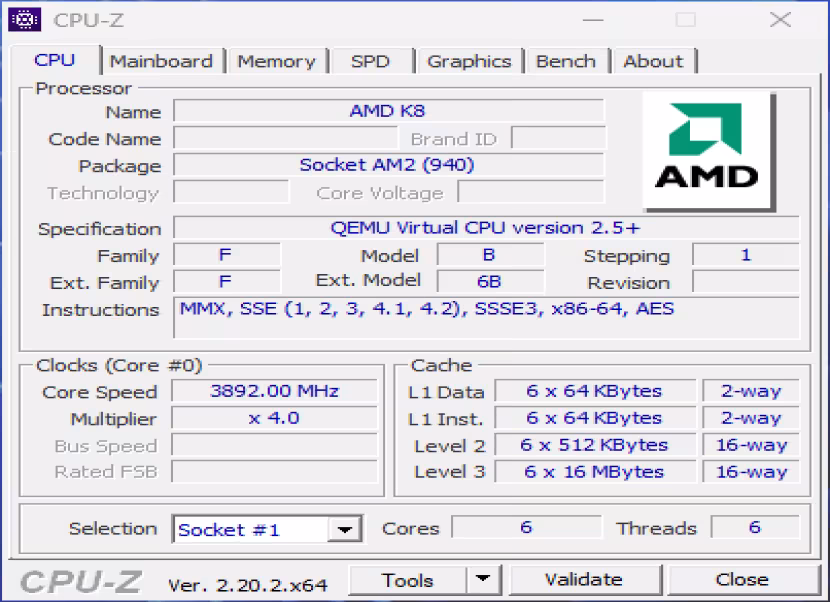This screenshot has height=602, width=830.
Task: Click the empty Bus Speed field
Action: [x=274, y=445]
